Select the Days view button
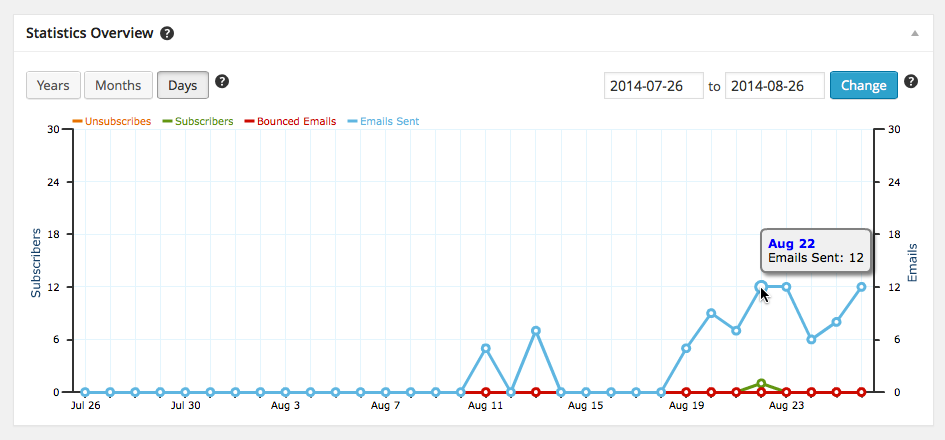The height and width of the screenshot is (440, 945). tap(183, 85)
